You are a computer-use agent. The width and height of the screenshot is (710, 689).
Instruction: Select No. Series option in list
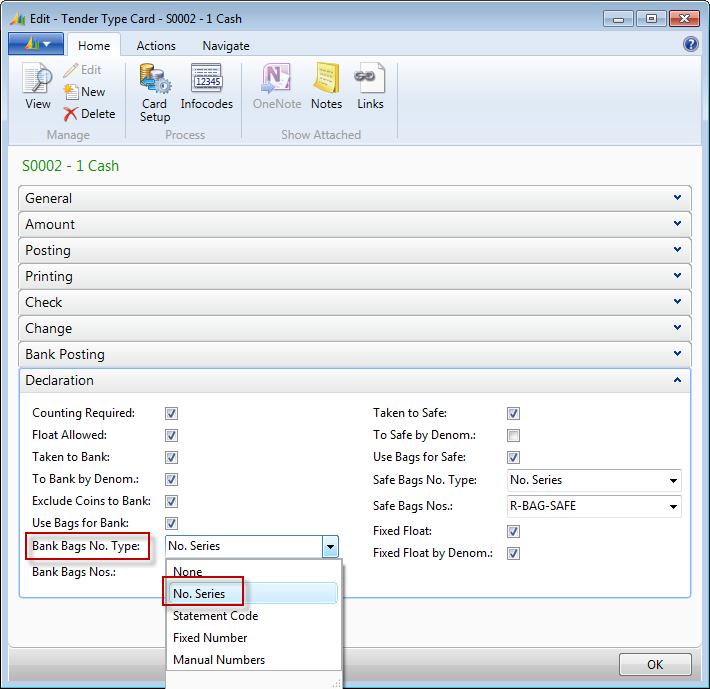click(x=253, y=593)
